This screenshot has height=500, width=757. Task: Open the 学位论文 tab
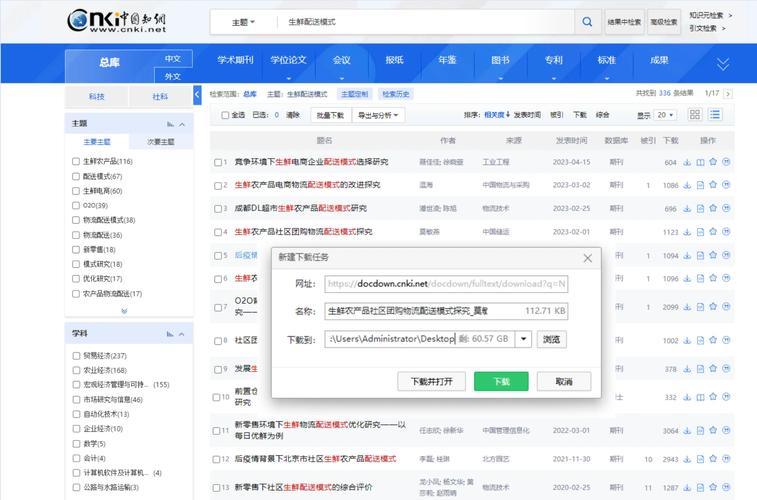tap(288, 60)
